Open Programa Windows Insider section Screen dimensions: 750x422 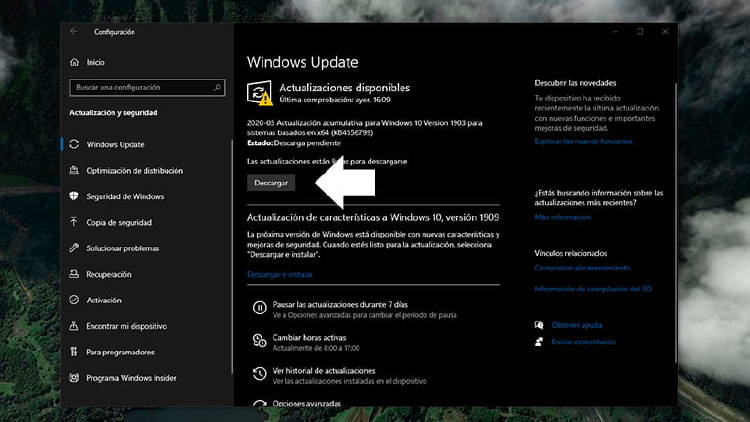tap(130, 378)
